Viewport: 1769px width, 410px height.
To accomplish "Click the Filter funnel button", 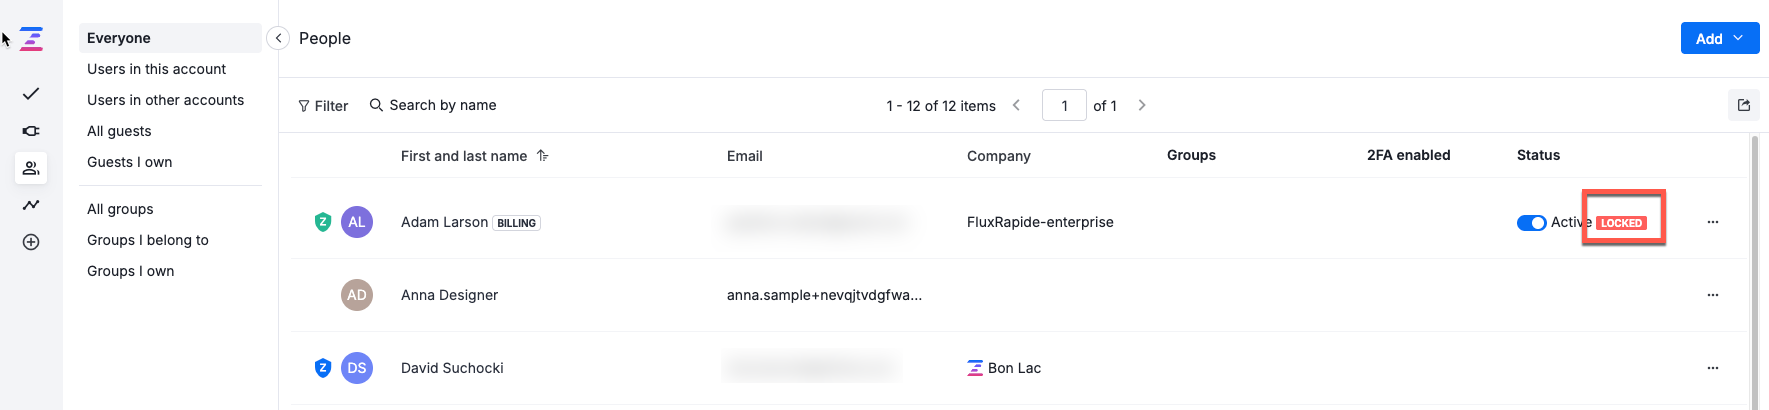I will (x=323, y=106).
